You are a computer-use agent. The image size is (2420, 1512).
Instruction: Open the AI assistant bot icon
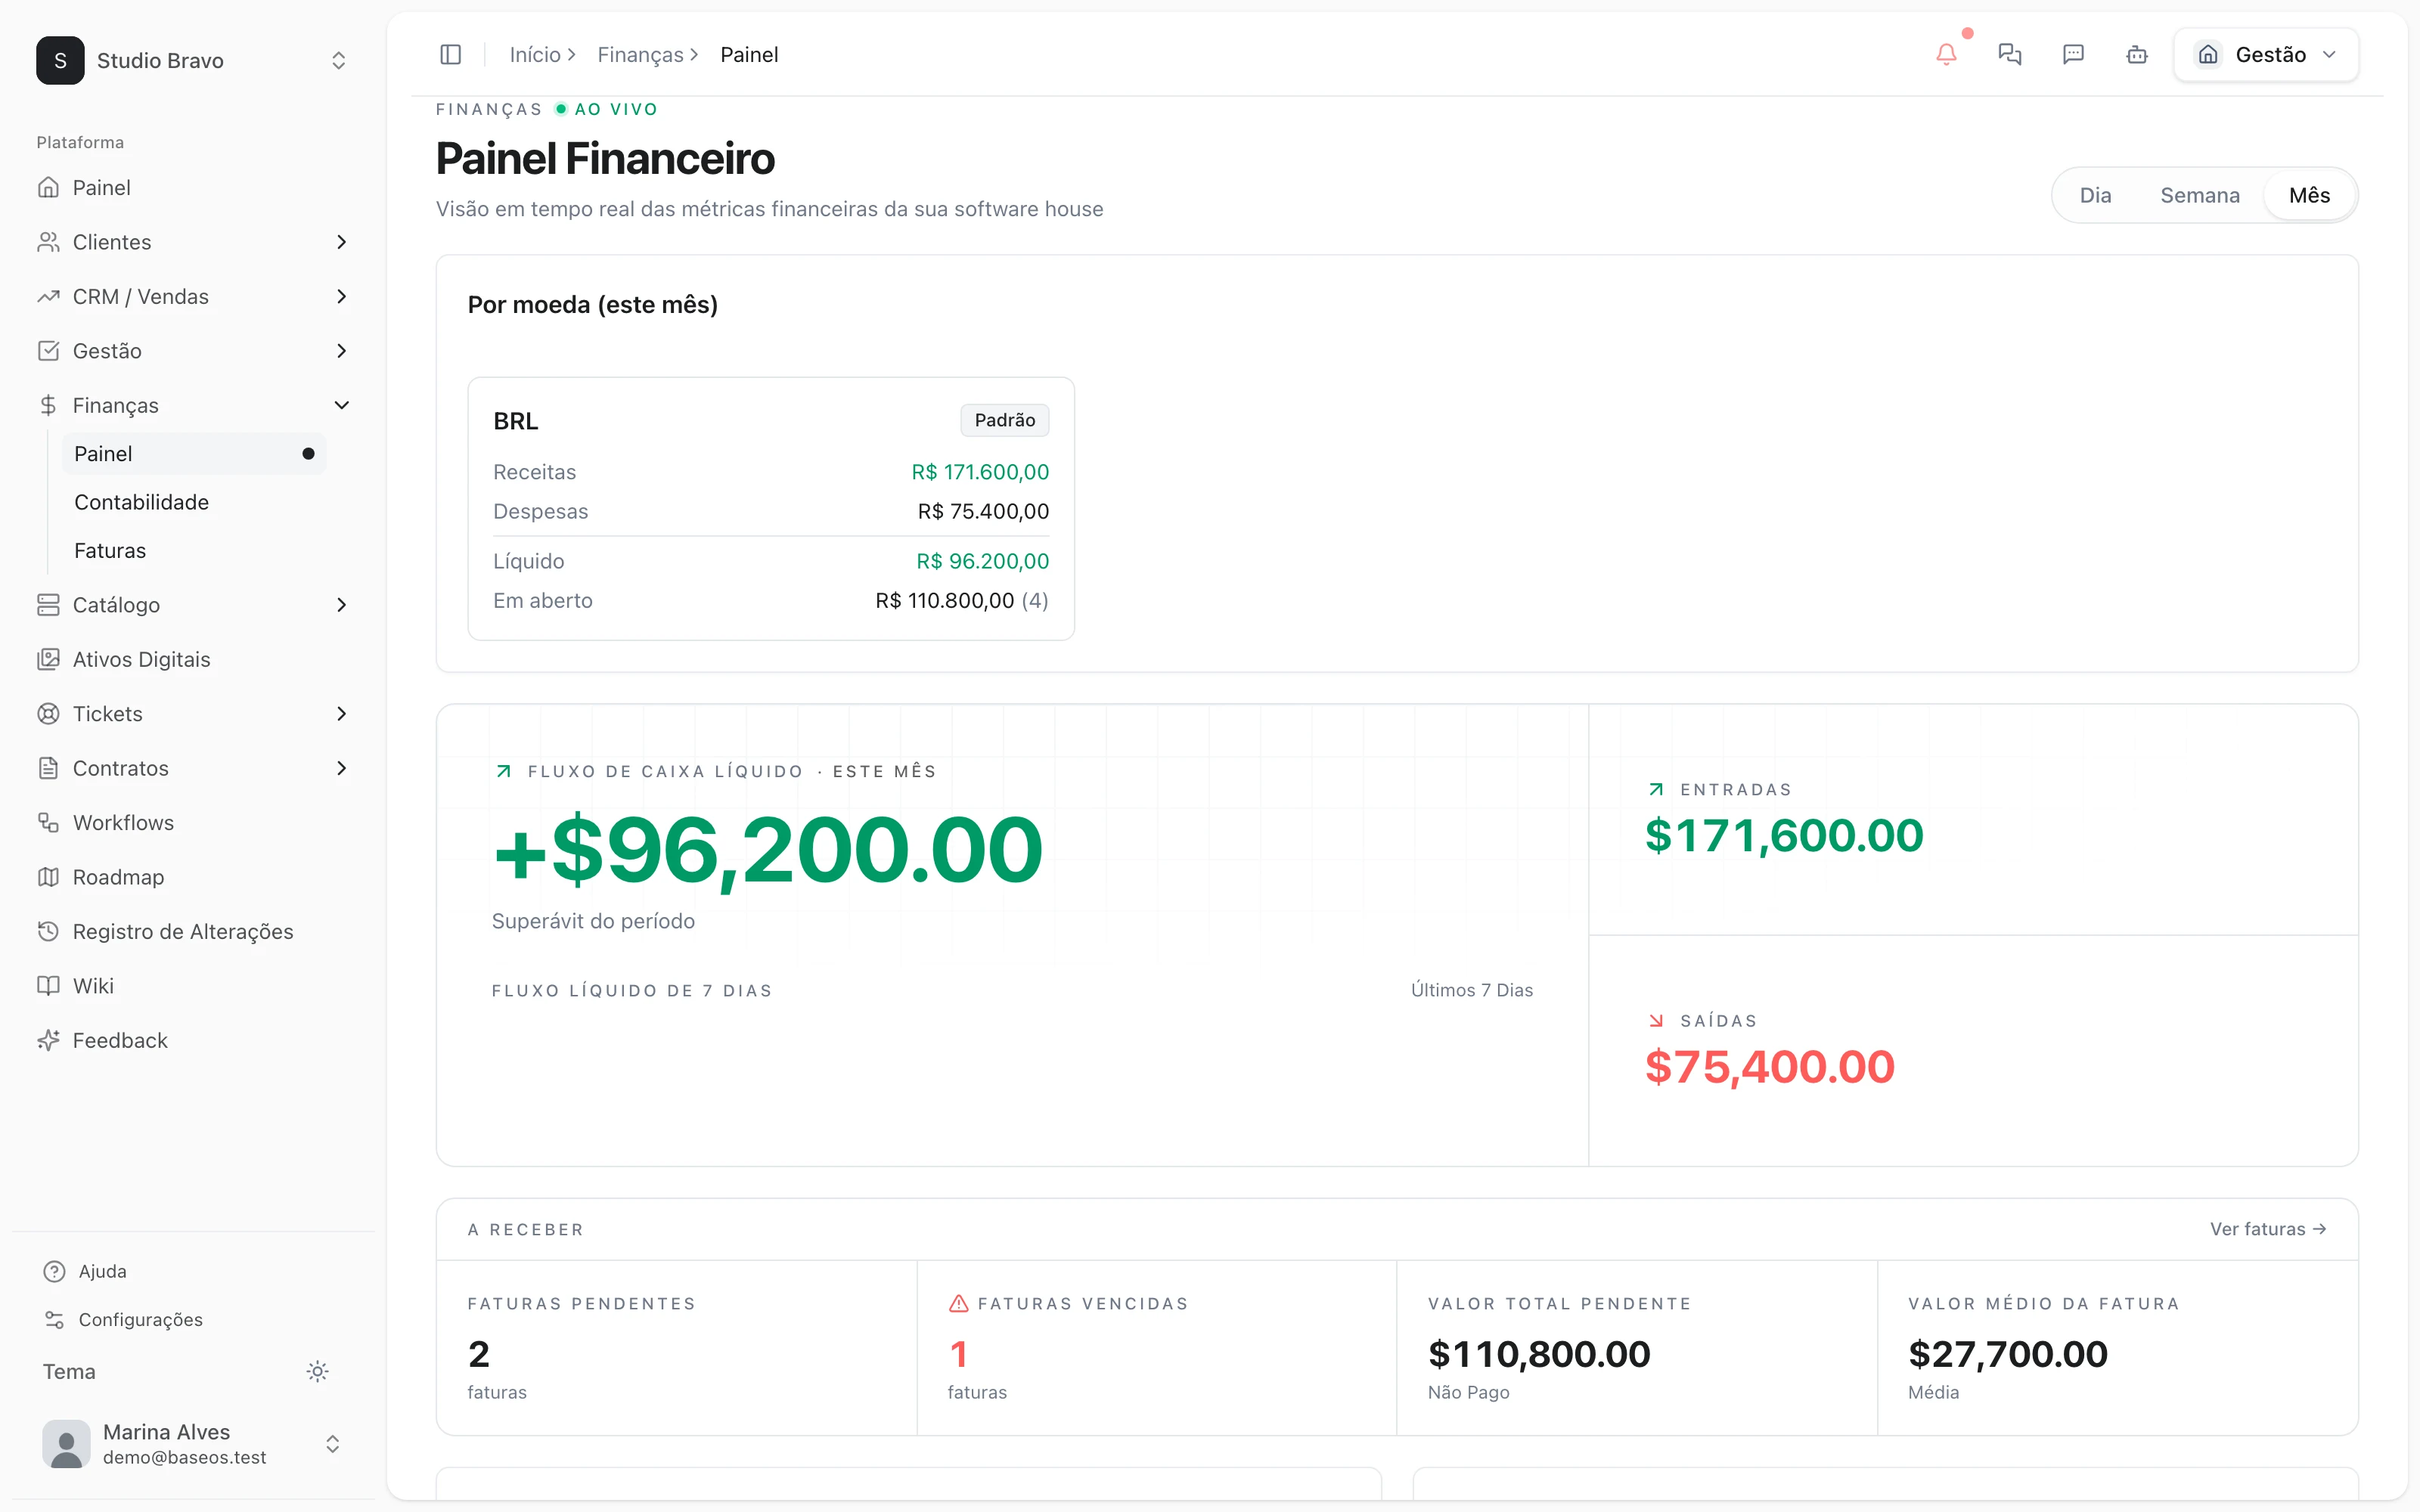pyautogui.click(x=2137, y=54)
